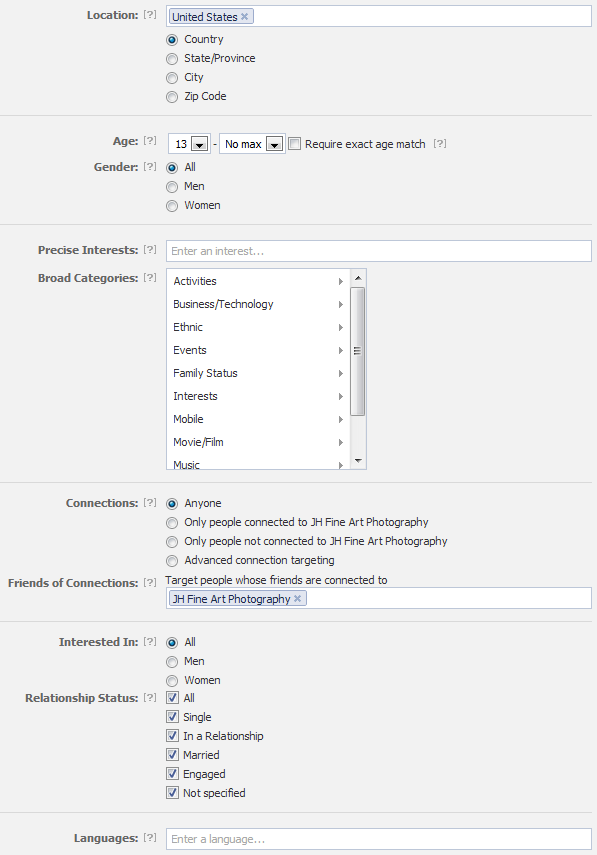Select the Family Status category item
The width and height of the screenshot is (597, 855).
pos(258,373)
